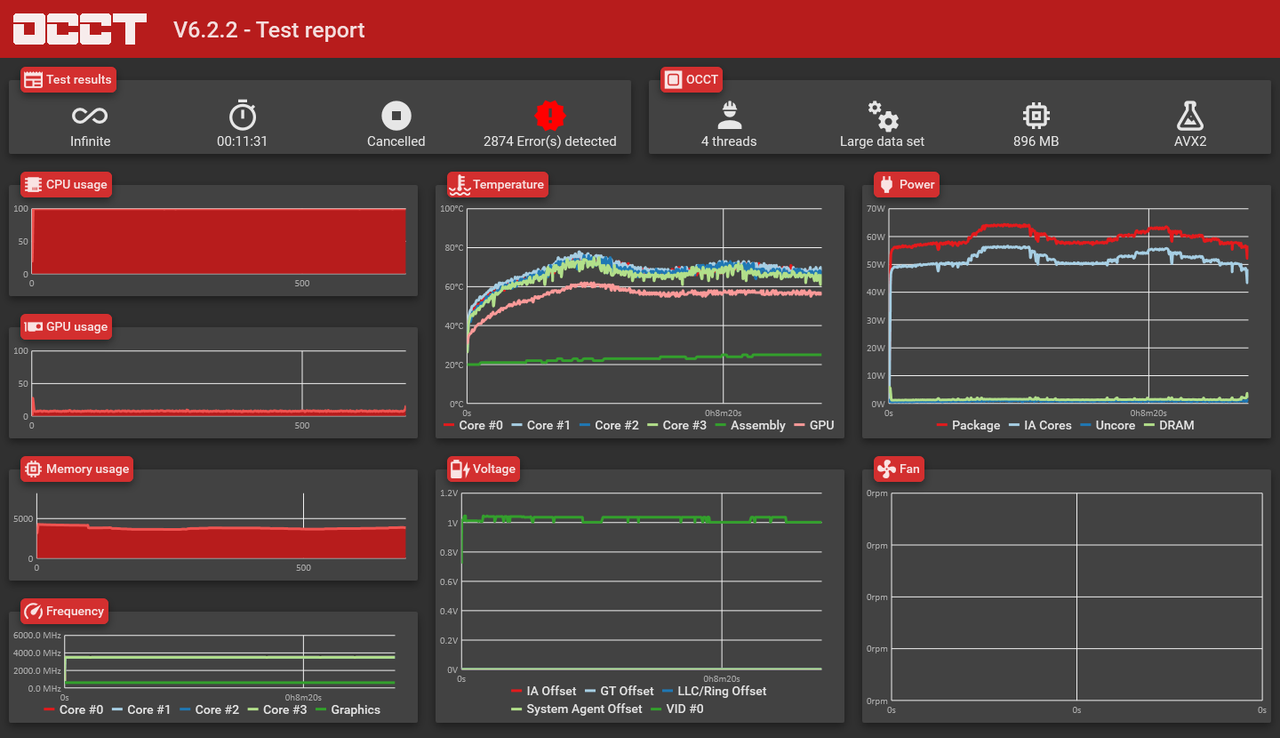Screen dimensions: 1280x738
Task: Click the Cancelled stop icon
Action: click(x=396, y=115)
